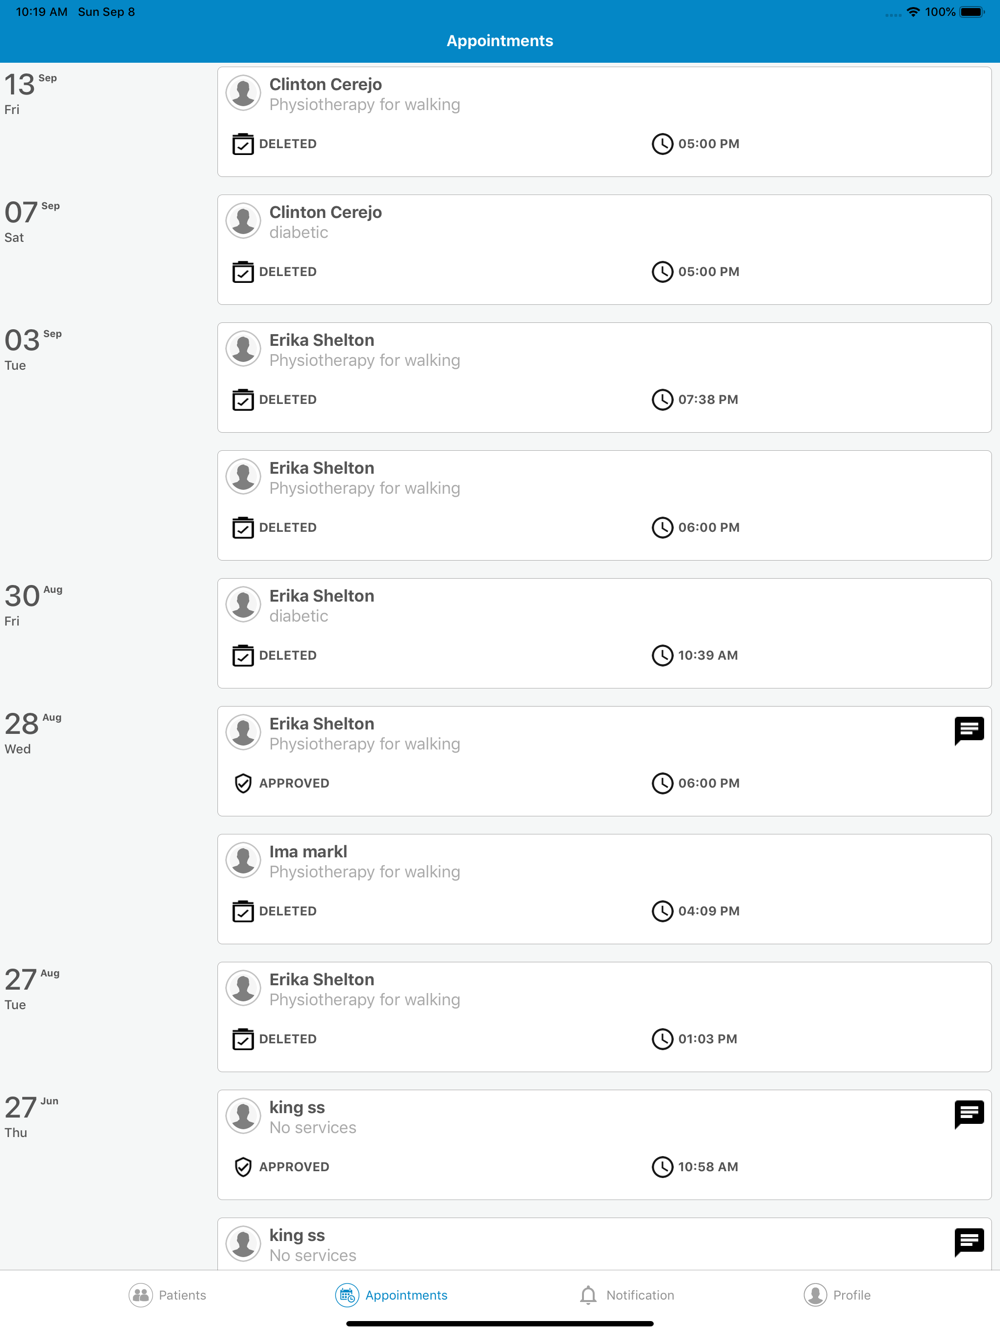The height and width of the screenshot is (1334, 1000).
Task: Open message icon on king ss 10:58 AM appointment
Action: coord(969,1114)
